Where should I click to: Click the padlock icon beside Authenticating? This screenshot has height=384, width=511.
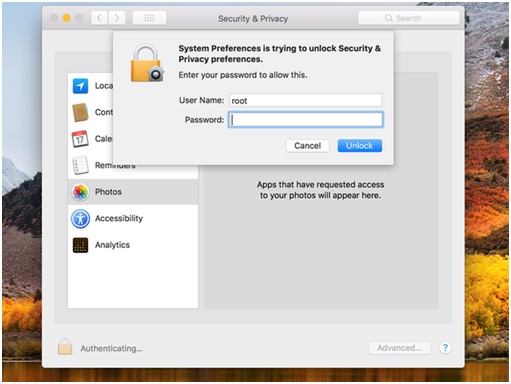(65, 347)
